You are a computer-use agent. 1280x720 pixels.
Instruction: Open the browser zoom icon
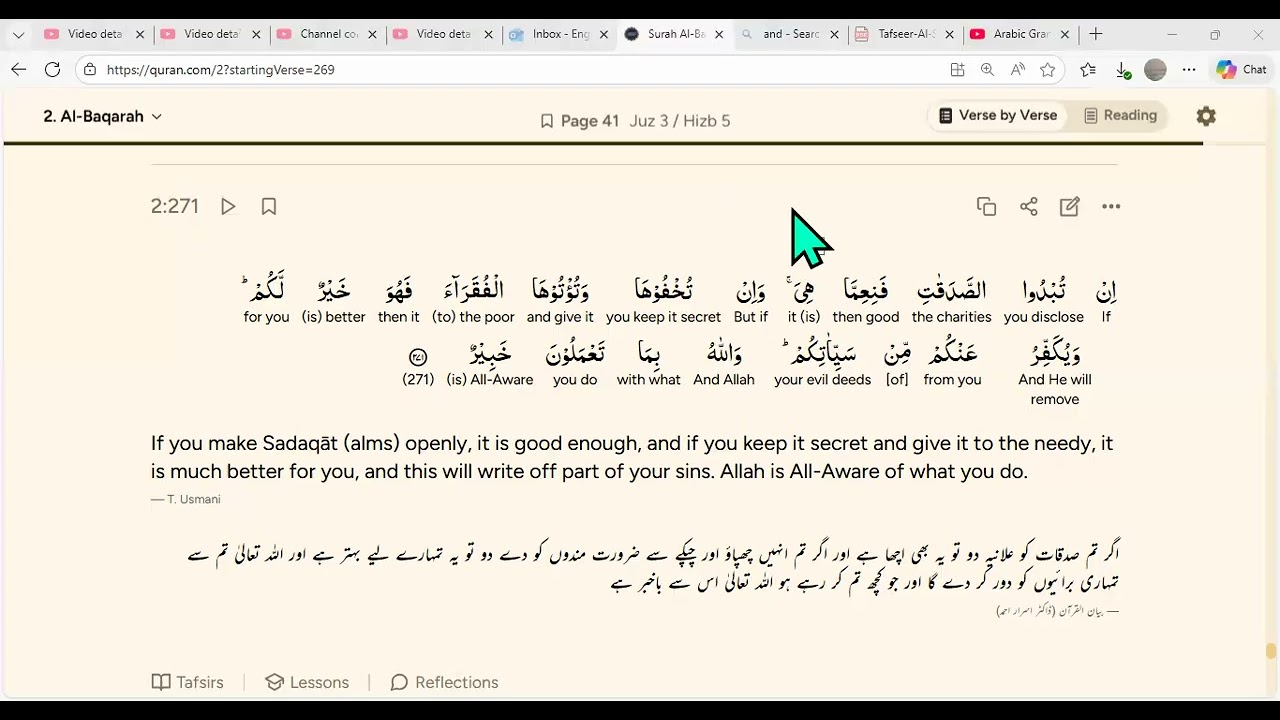tap(987, 70)
